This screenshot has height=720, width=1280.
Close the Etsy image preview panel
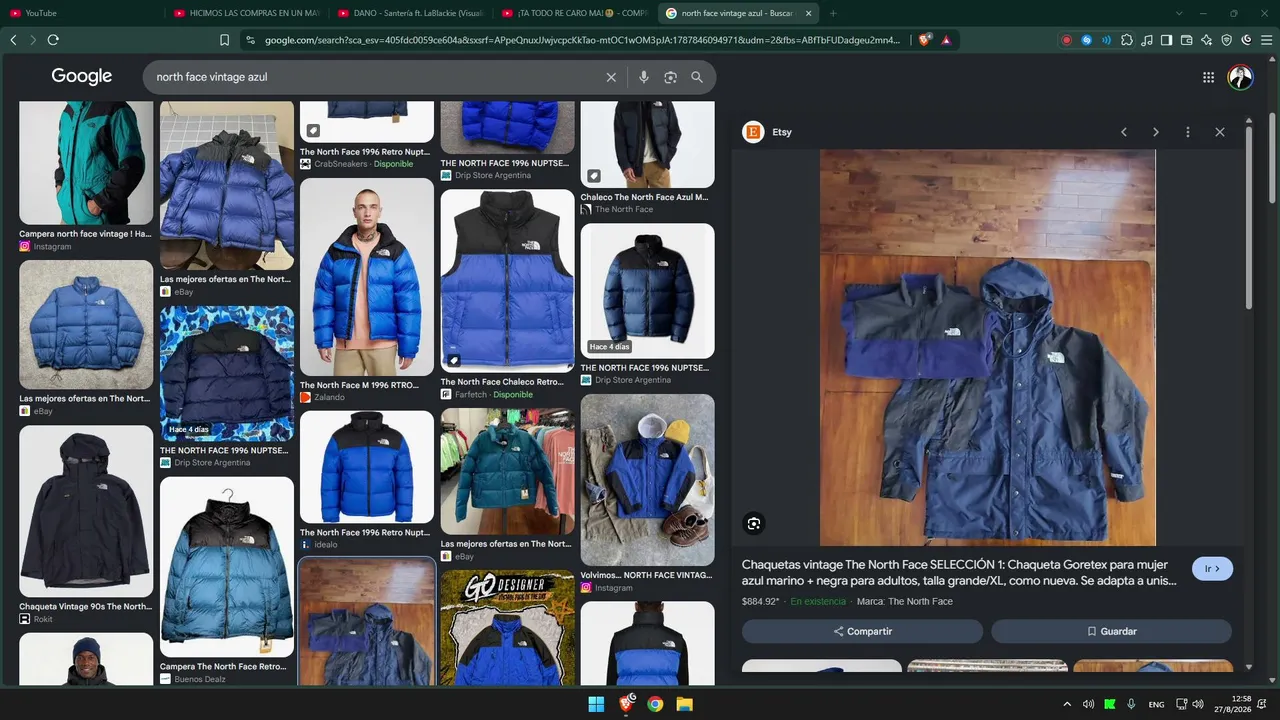pos(1220,132)
